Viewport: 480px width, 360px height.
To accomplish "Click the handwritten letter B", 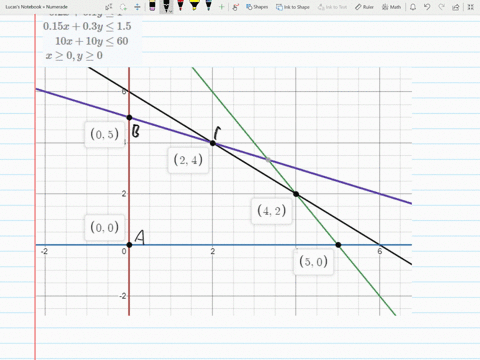I will point(135,131).
